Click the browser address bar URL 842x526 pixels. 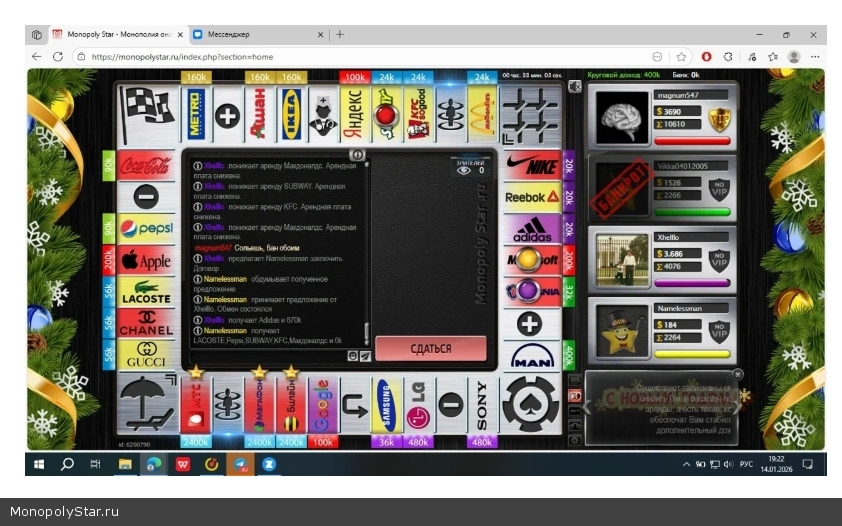pos(183,56)
